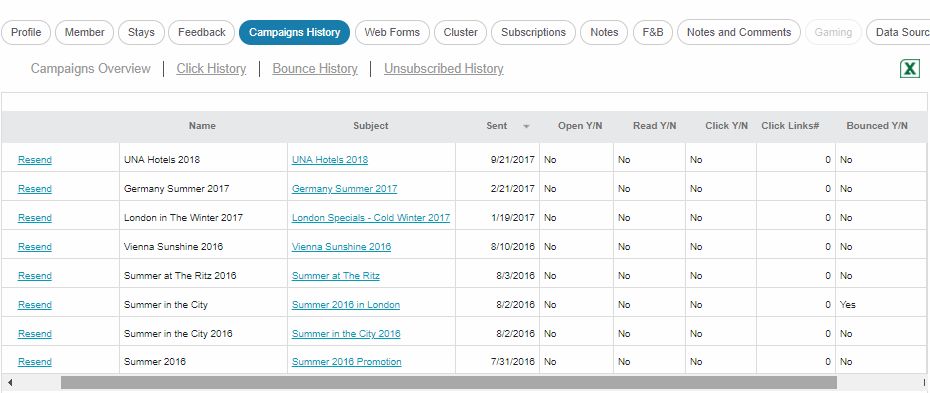
Task: Open the Stays tab
Action: (141, 33)
